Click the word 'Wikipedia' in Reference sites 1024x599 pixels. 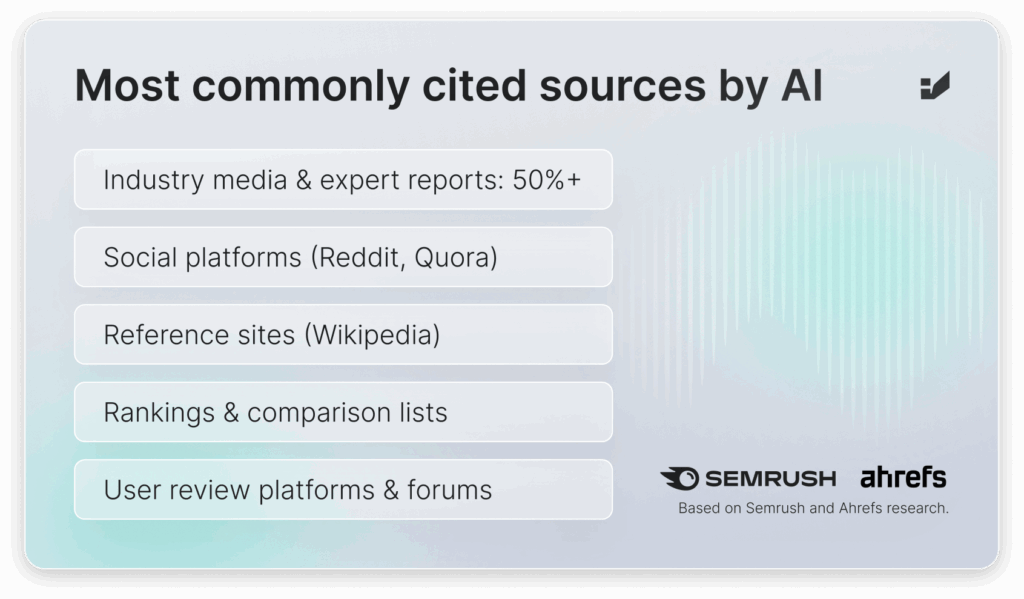[x=374, y=334]
